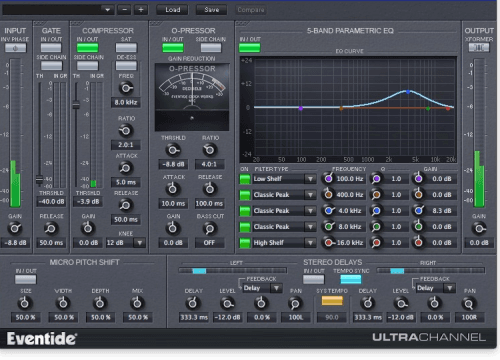500x360 pixels.
Task: Click the green 8.0 kHz frequency knob
Action: click(x=328, y=226)
